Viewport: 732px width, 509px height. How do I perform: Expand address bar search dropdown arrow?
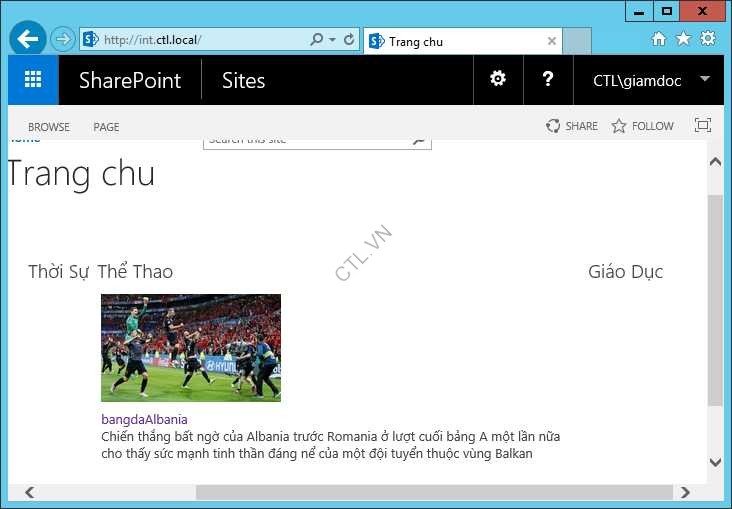[x=331, y=40]
